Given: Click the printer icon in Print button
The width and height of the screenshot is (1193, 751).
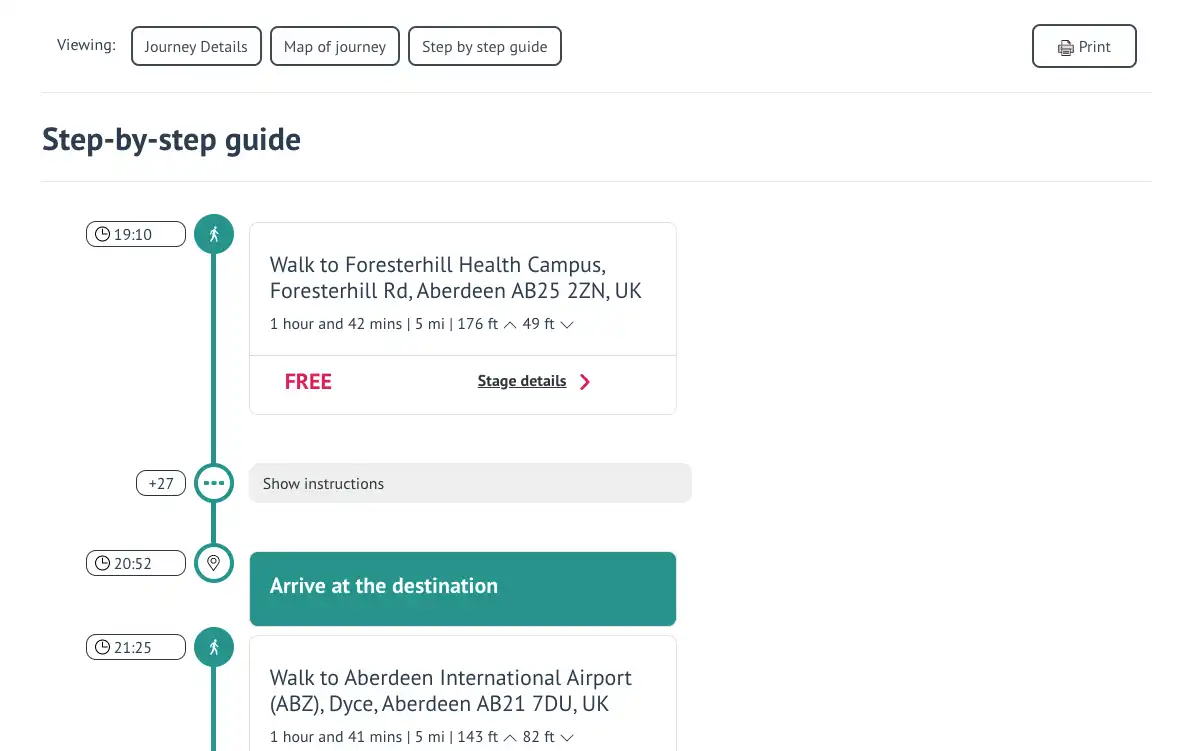Looking at the screenshot, I should click(1065, 47).
